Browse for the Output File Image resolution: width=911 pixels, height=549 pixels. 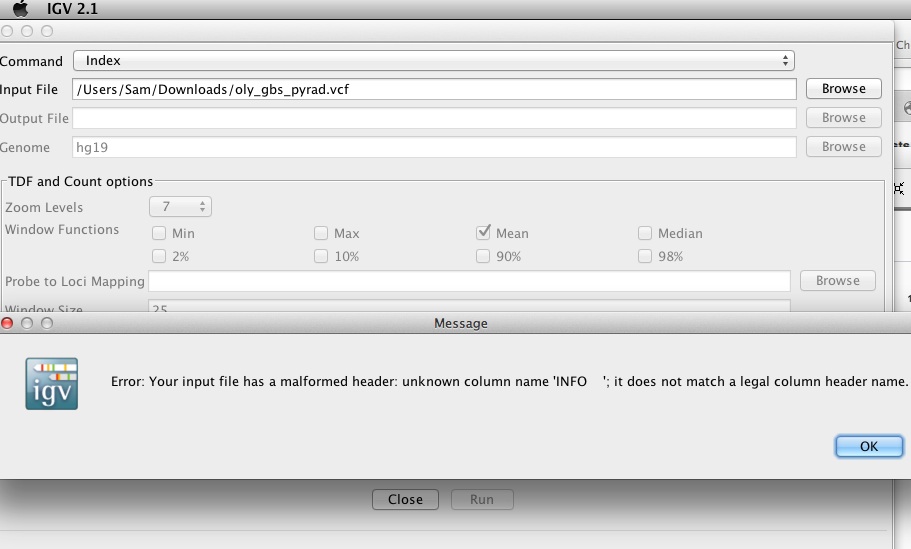844,118
